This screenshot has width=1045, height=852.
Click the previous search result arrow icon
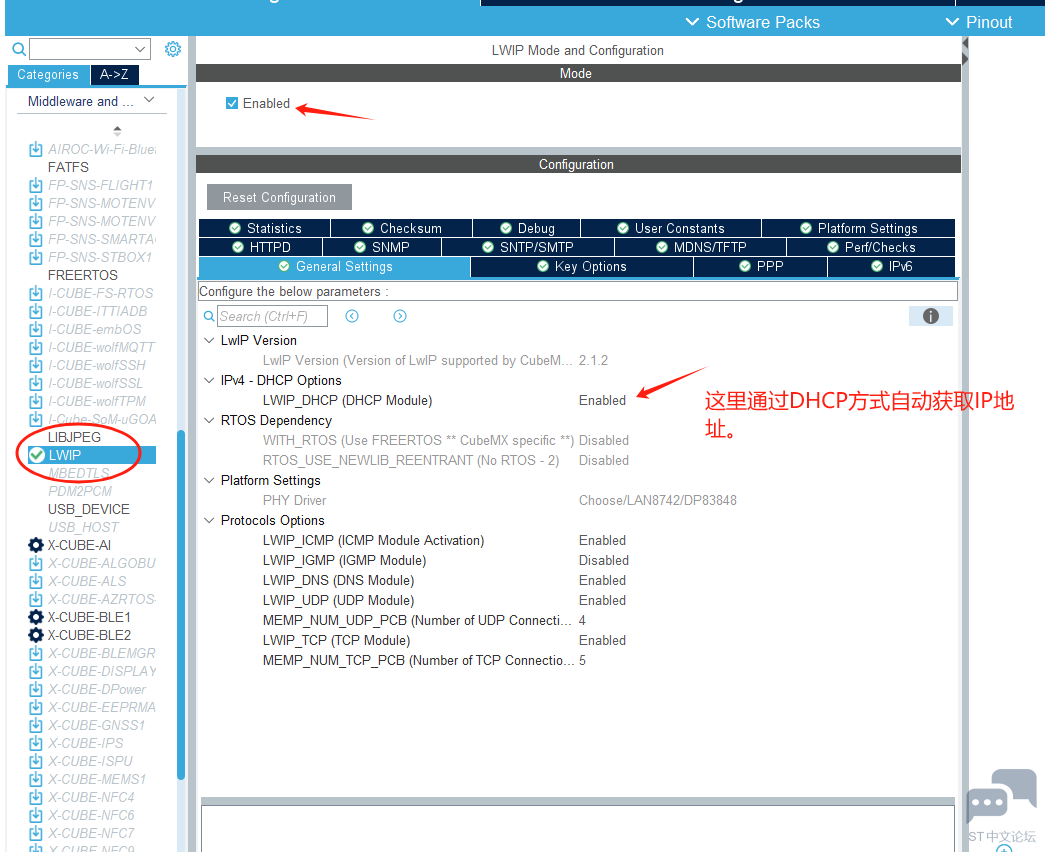coord(352,316)
